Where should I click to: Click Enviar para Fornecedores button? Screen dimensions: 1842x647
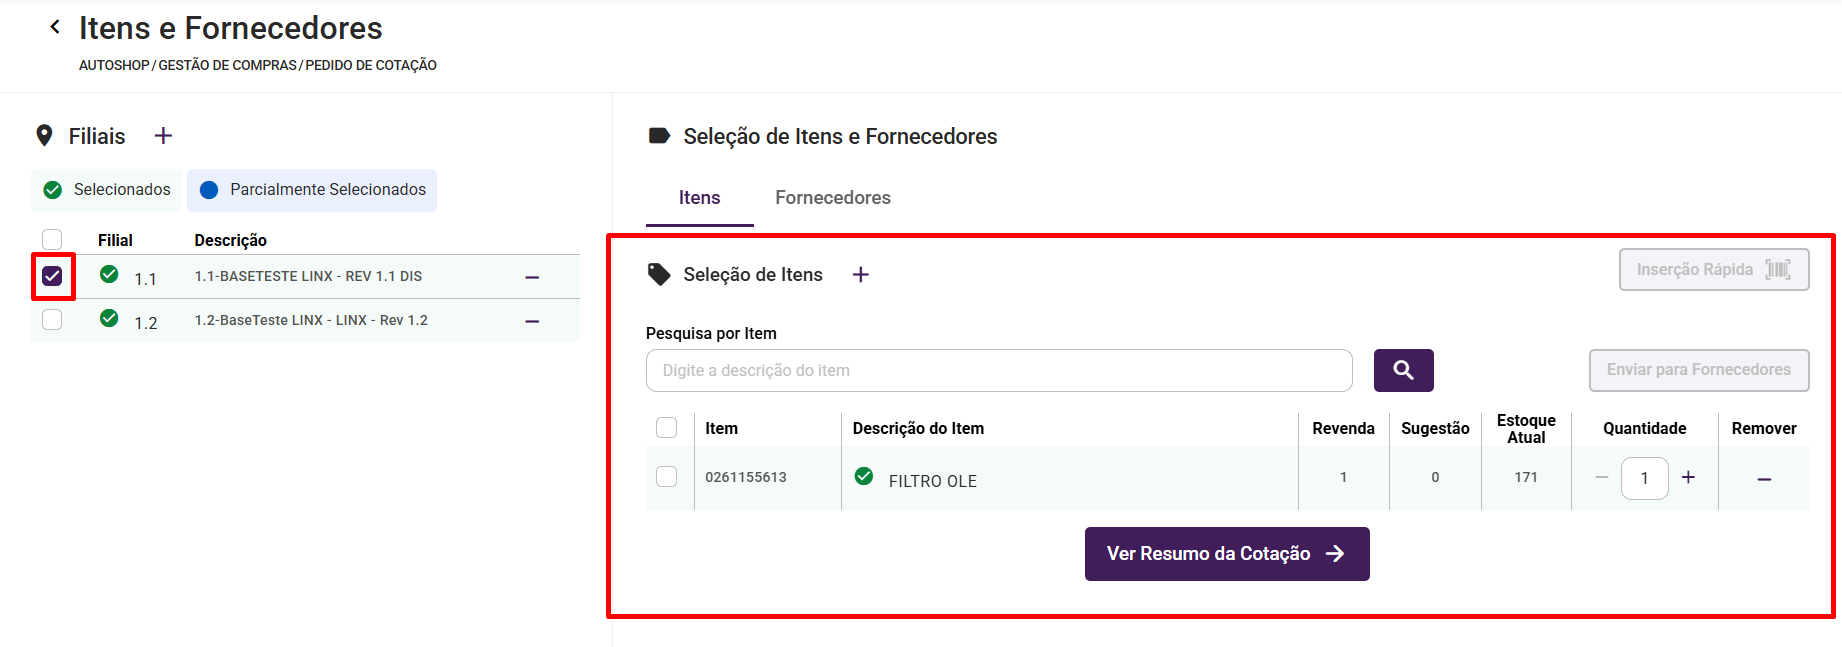click(x=1699, y=370)
